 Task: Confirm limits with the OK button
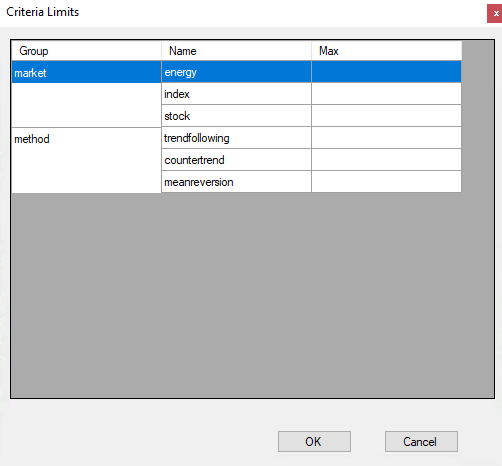point(314,442)
